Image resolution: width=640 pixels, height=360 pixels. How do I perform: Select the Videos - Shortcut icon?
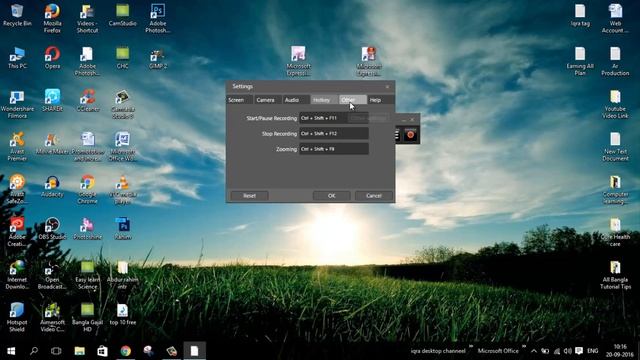click(87, 19)
